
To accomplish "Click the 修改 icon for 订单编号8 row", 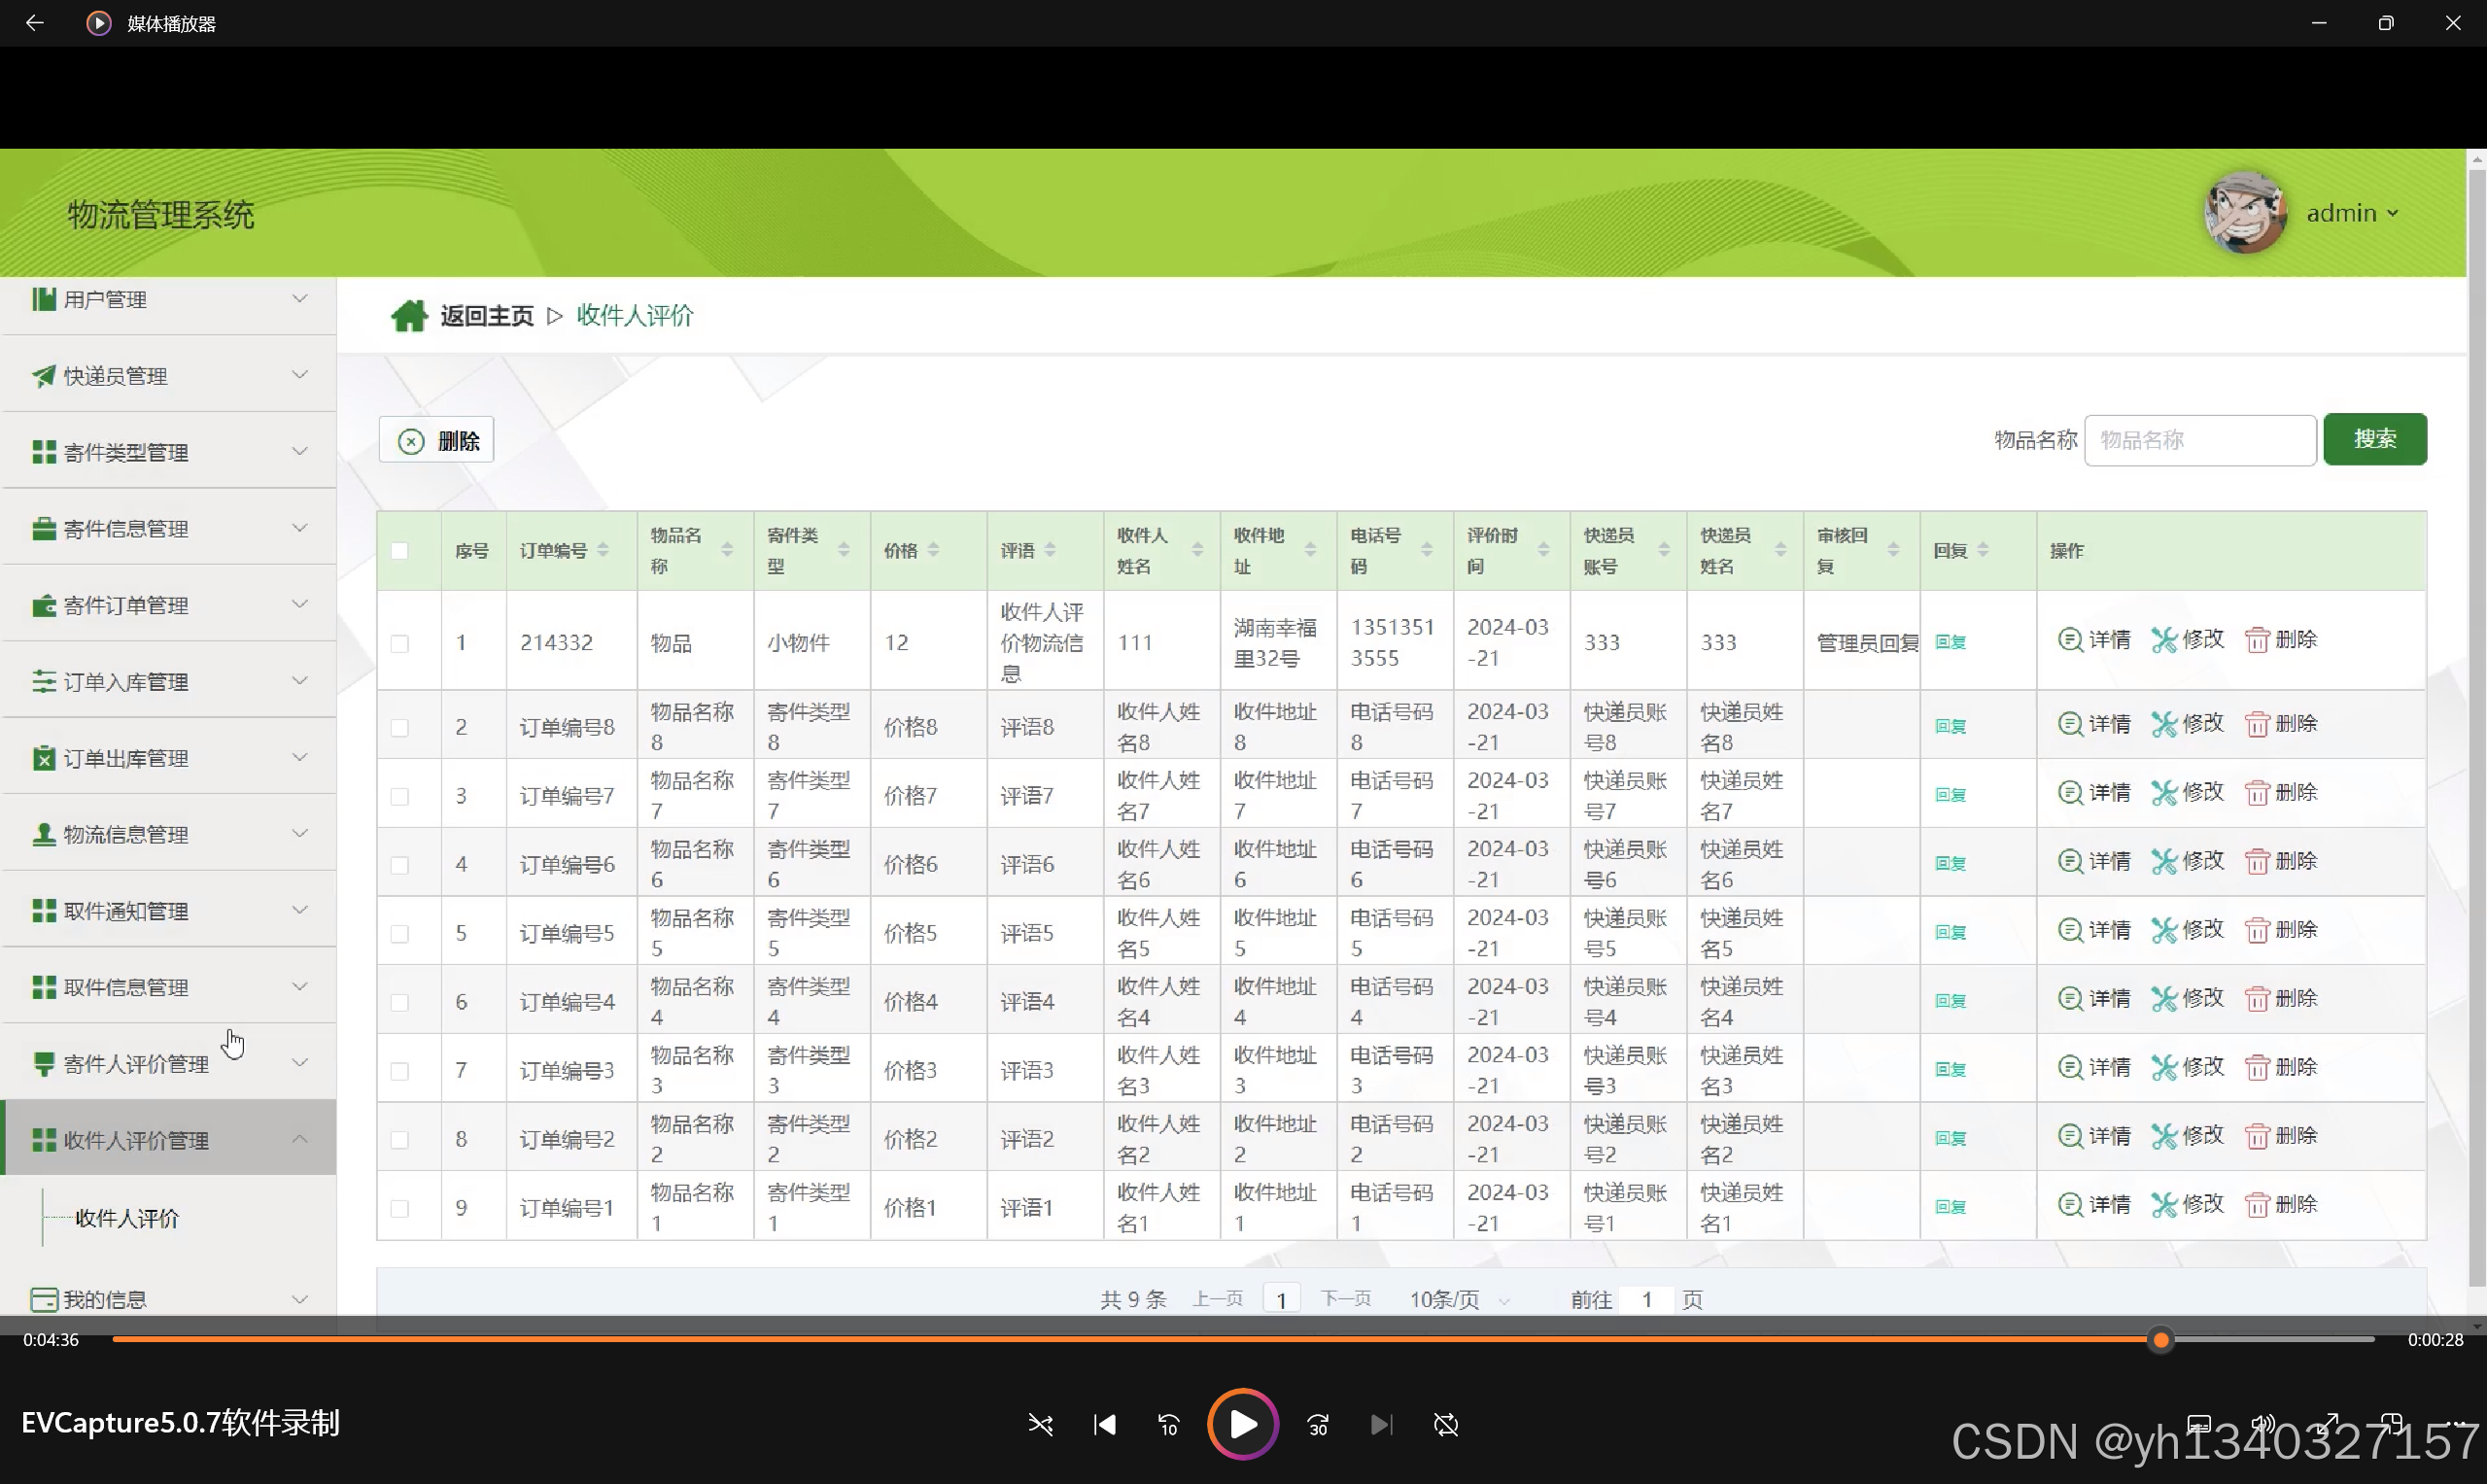I will pyautogui.click(x=2163, y=724).
